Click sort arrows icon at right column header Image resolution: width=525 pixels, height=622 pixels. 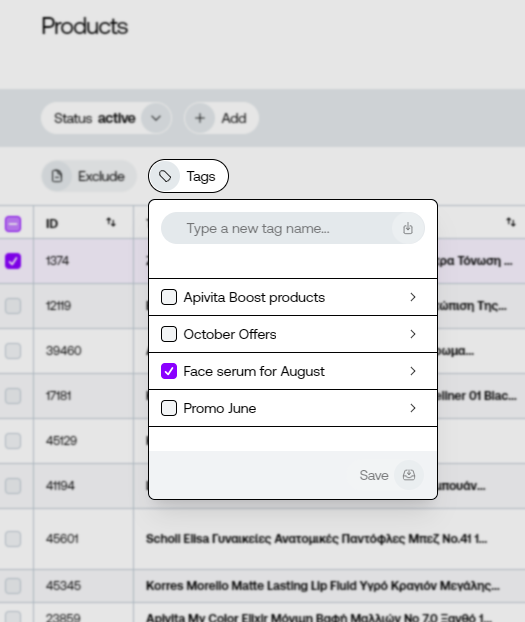pos(511,223)
